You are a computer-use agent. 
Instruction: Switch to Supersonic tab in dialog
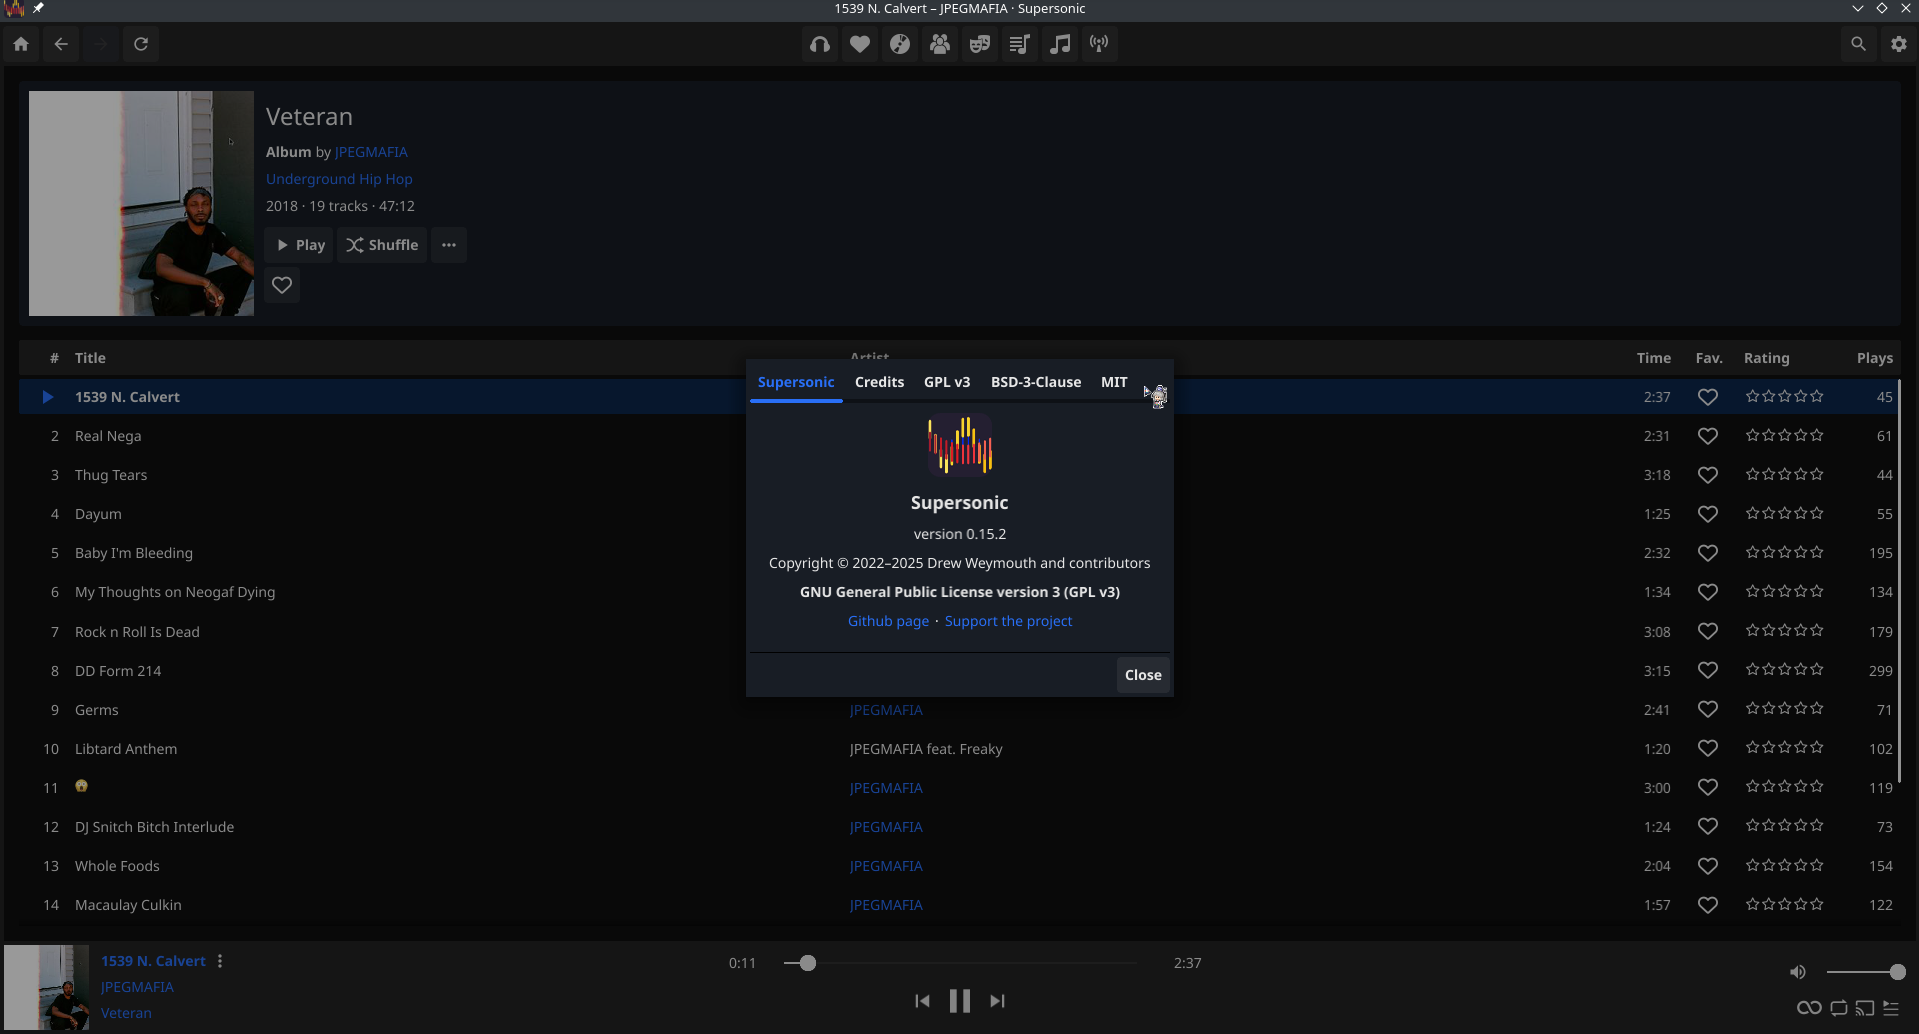(x=796, y=382)
